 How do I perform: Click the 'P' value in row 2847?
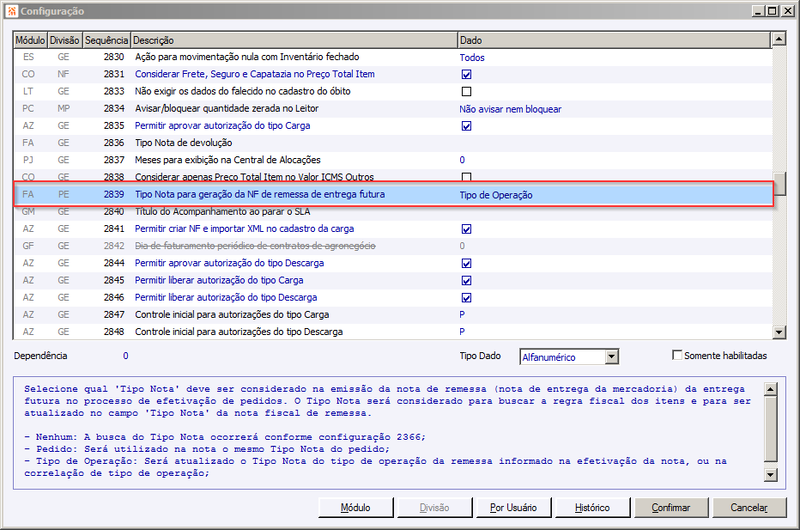462,315
